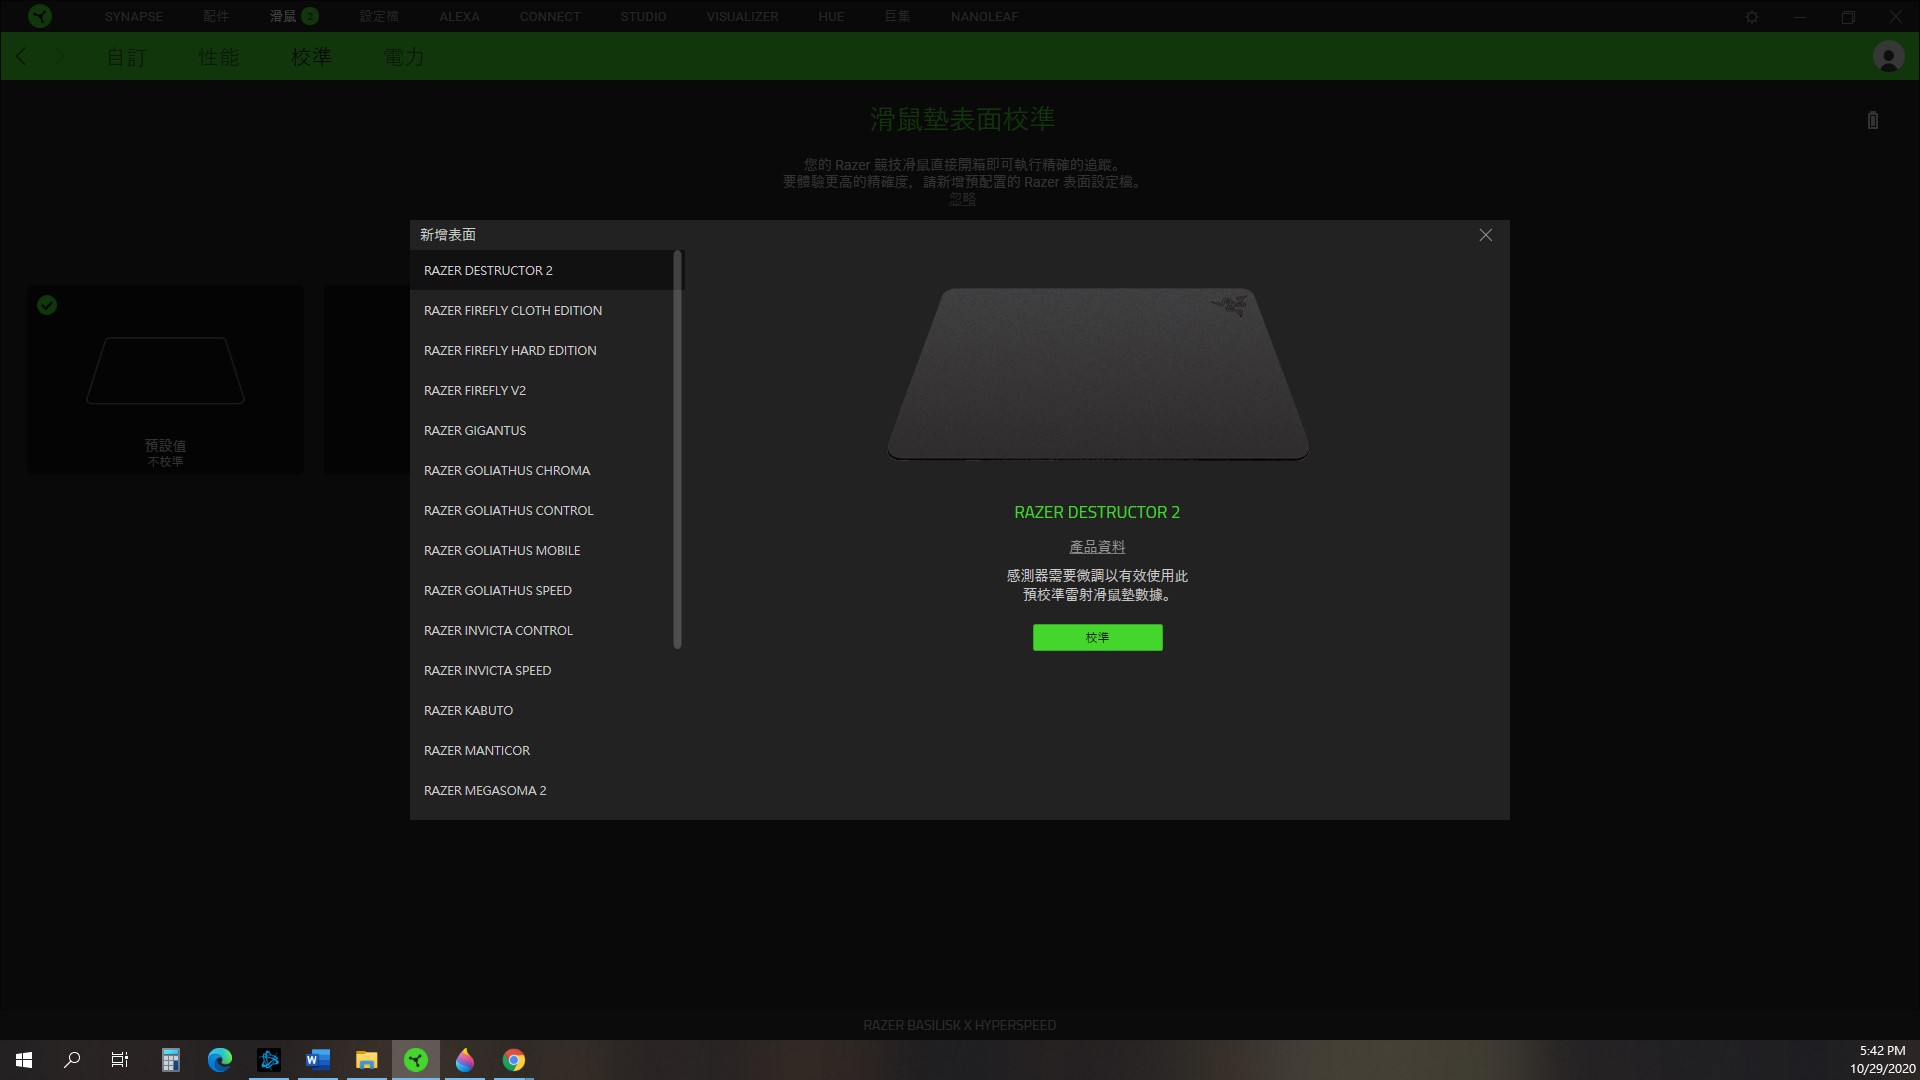Open the NANOLEAF tab
Screen dimensions: 1920x1080
tap(984, 17)
